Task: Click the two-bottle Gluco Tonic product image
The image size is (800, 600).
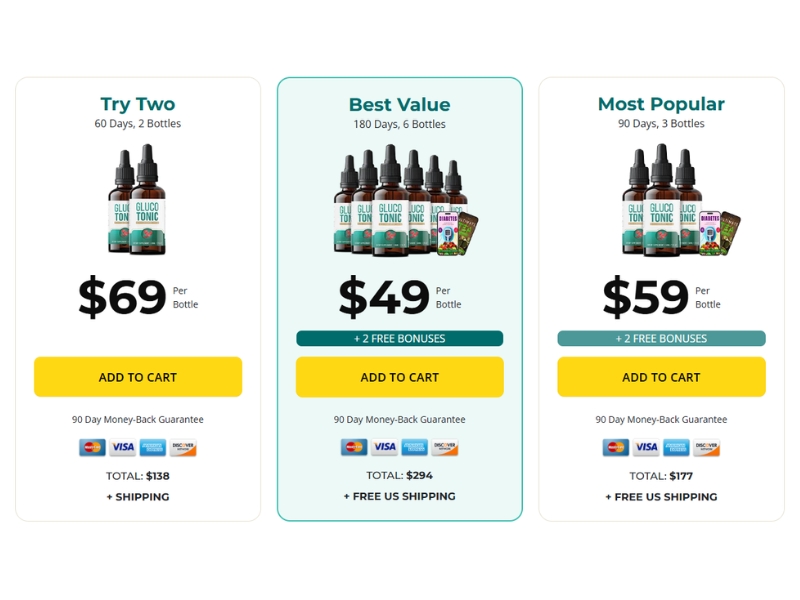Action: coord(137,199)
